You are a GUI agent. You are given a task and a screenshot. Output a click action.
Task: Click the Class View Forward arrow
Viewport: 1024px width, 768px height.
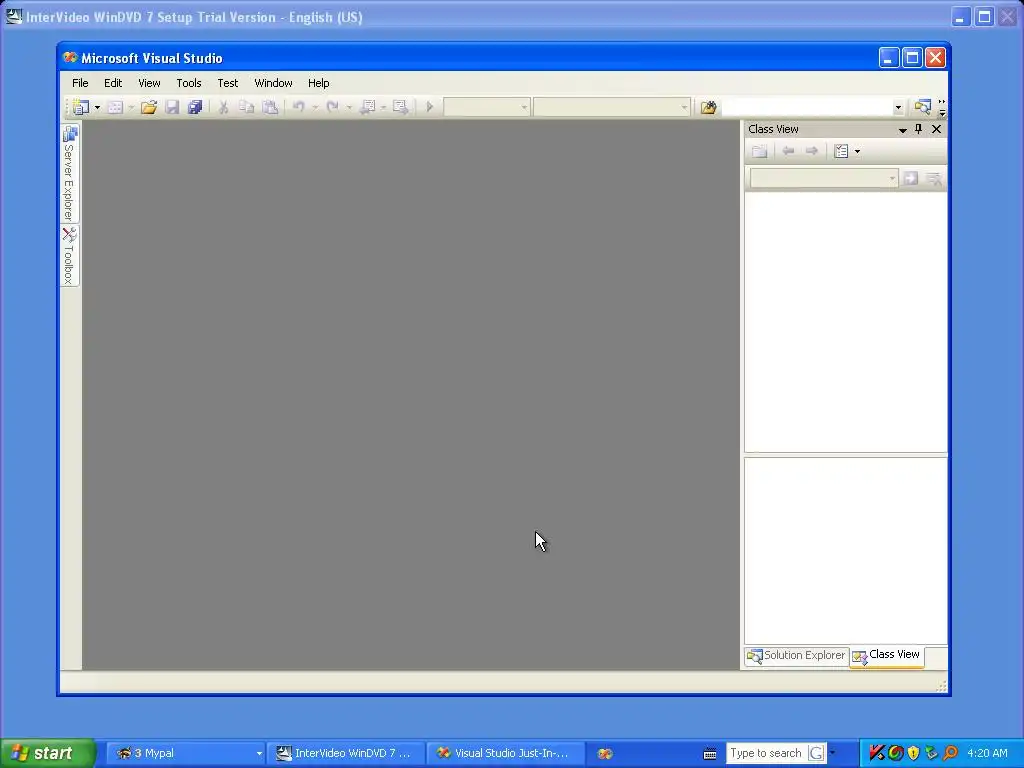click(x=812, y=152)
